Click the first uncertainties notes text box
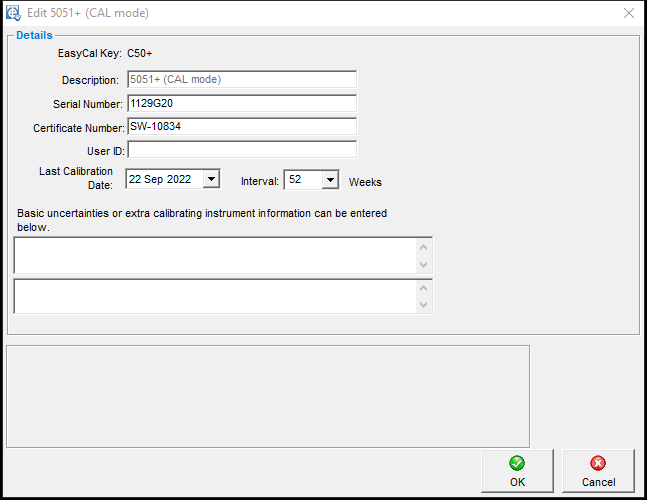This screenshot has height=500, width=647. (x=215, y=255)
